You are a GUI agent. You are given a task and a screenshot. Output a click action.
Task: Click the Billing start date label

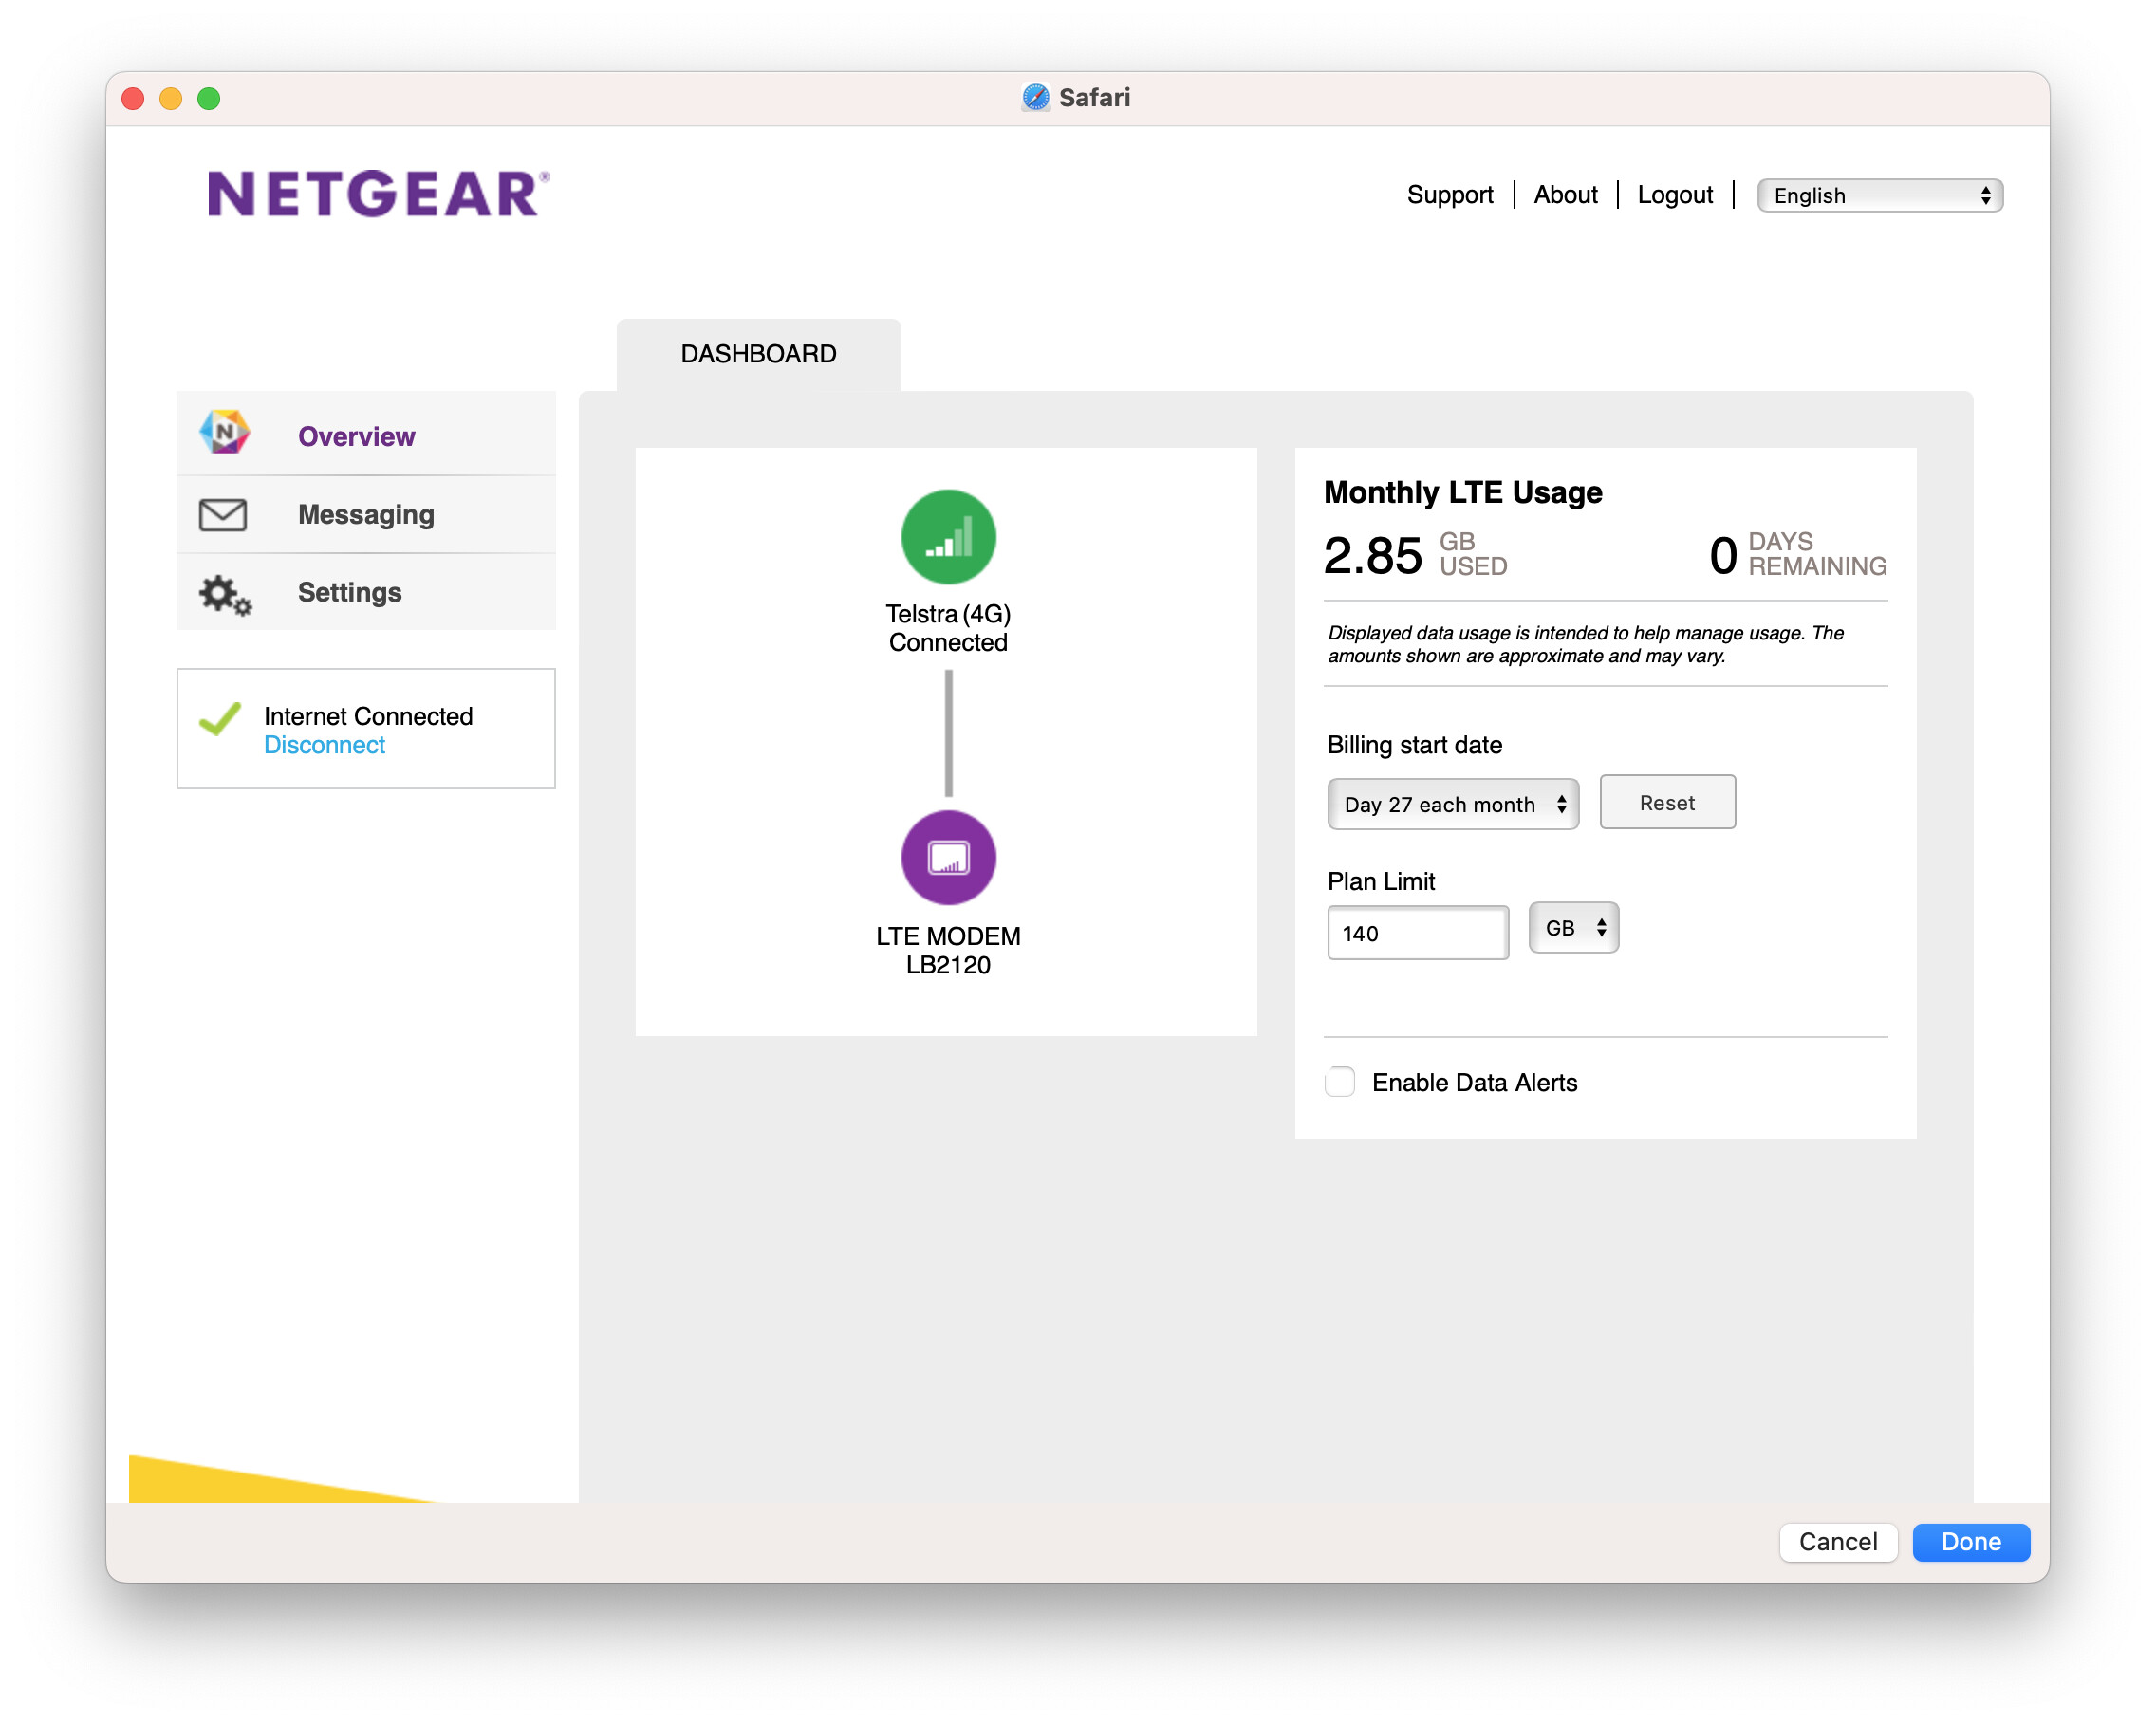1414,745
